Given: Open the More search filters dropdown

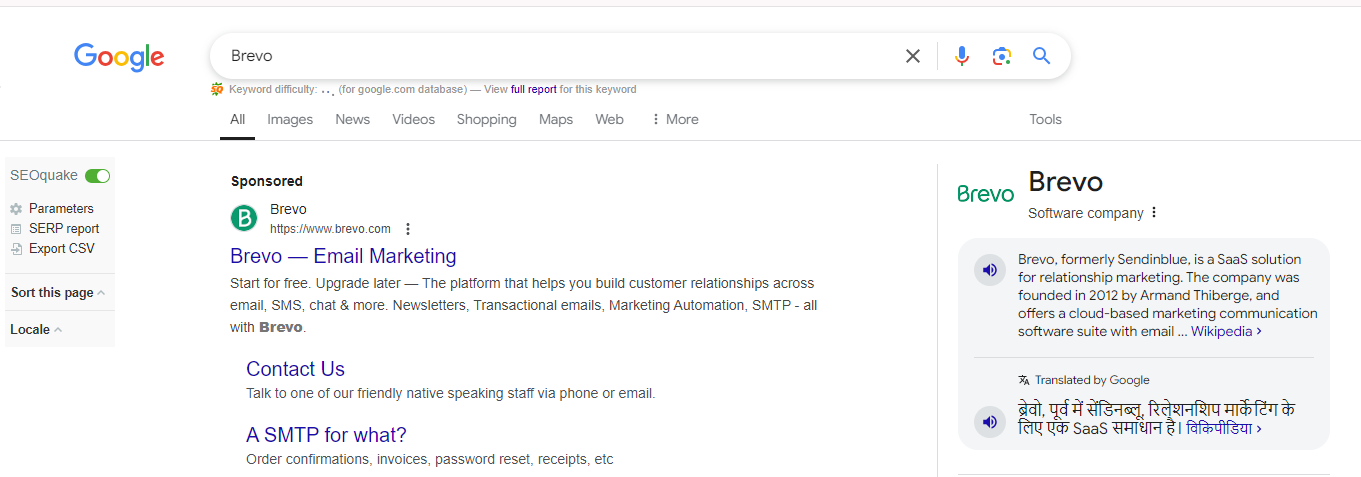Looking at the screenshot, I should tap(675, 119).
